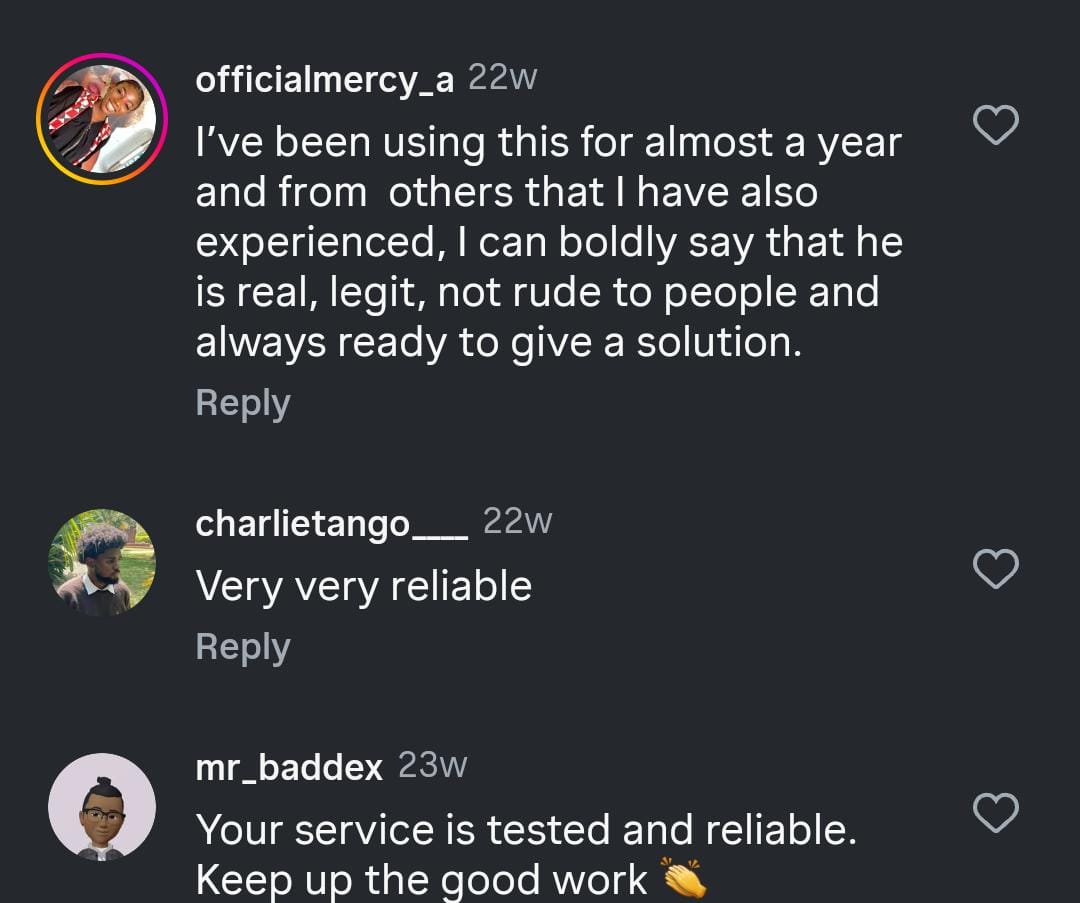Open the username mr_baddex

pos(288,766)
